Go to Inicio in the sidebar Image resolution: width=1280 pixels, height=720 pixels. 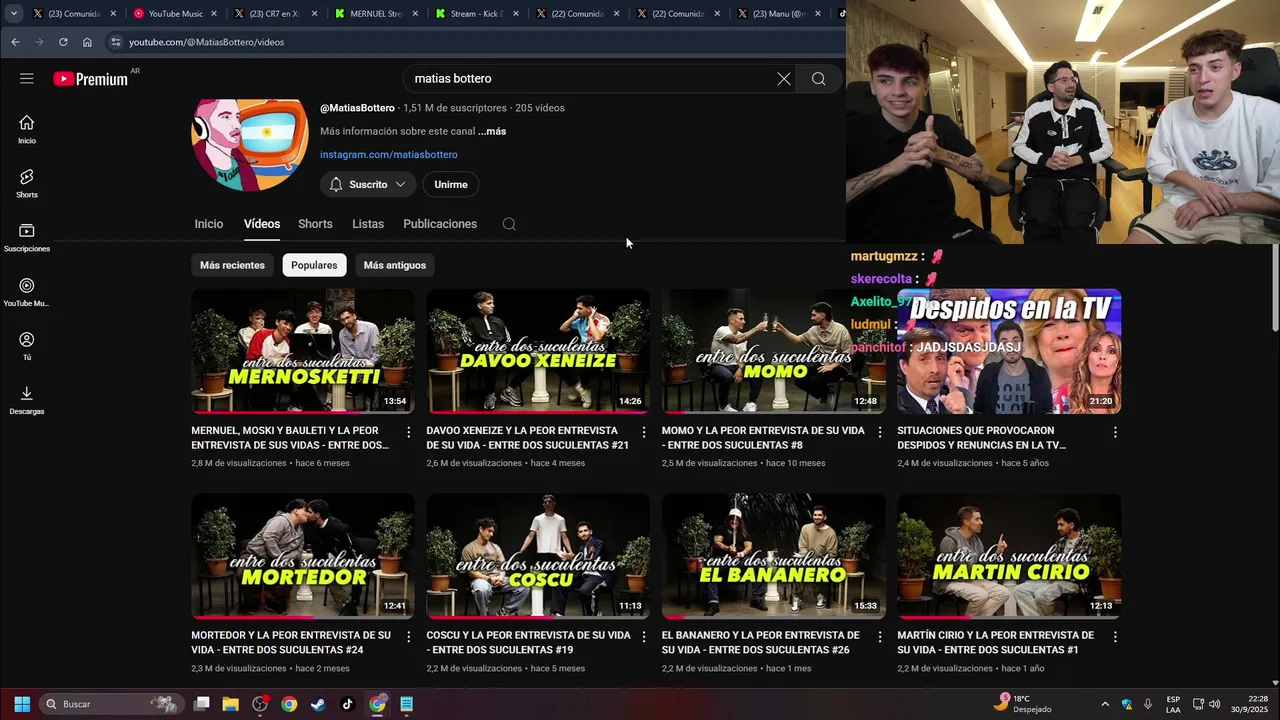pyautogui.click(x=27, y=129)
